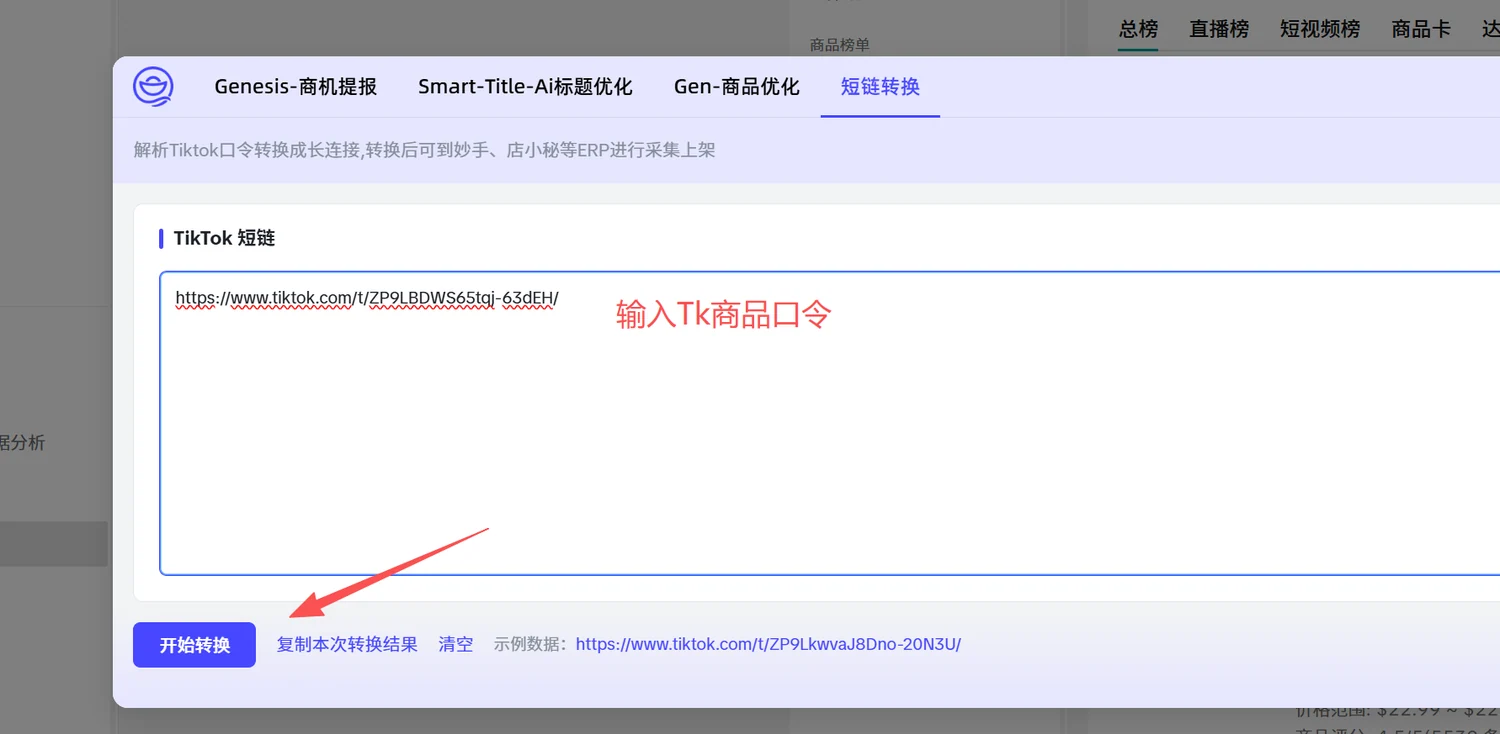Select 商品卡 tab in background page
The image size is (1500, 734).
coord(1421,29)
